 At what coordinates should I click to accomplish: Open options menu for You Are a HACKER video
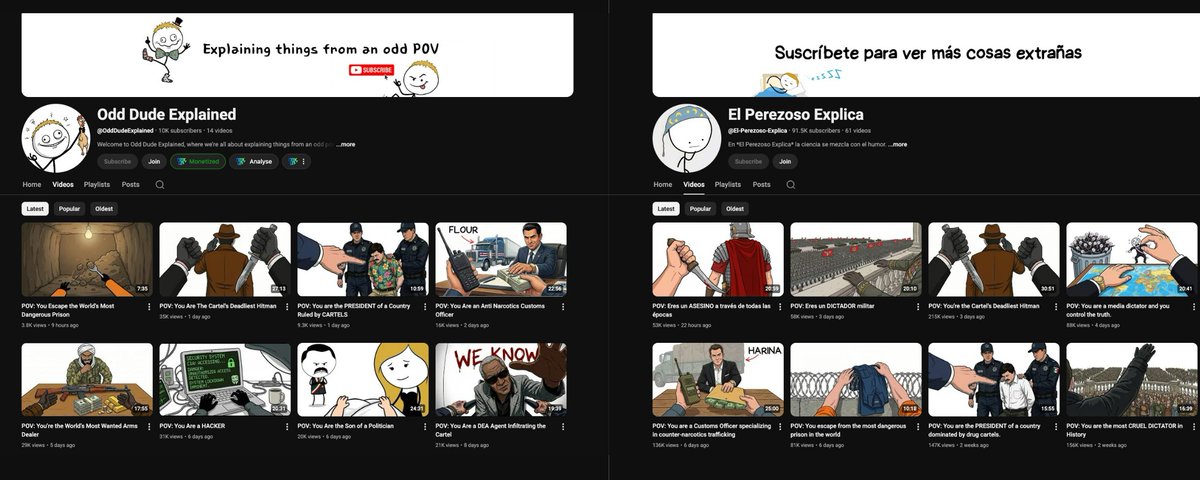pos(286,427)
